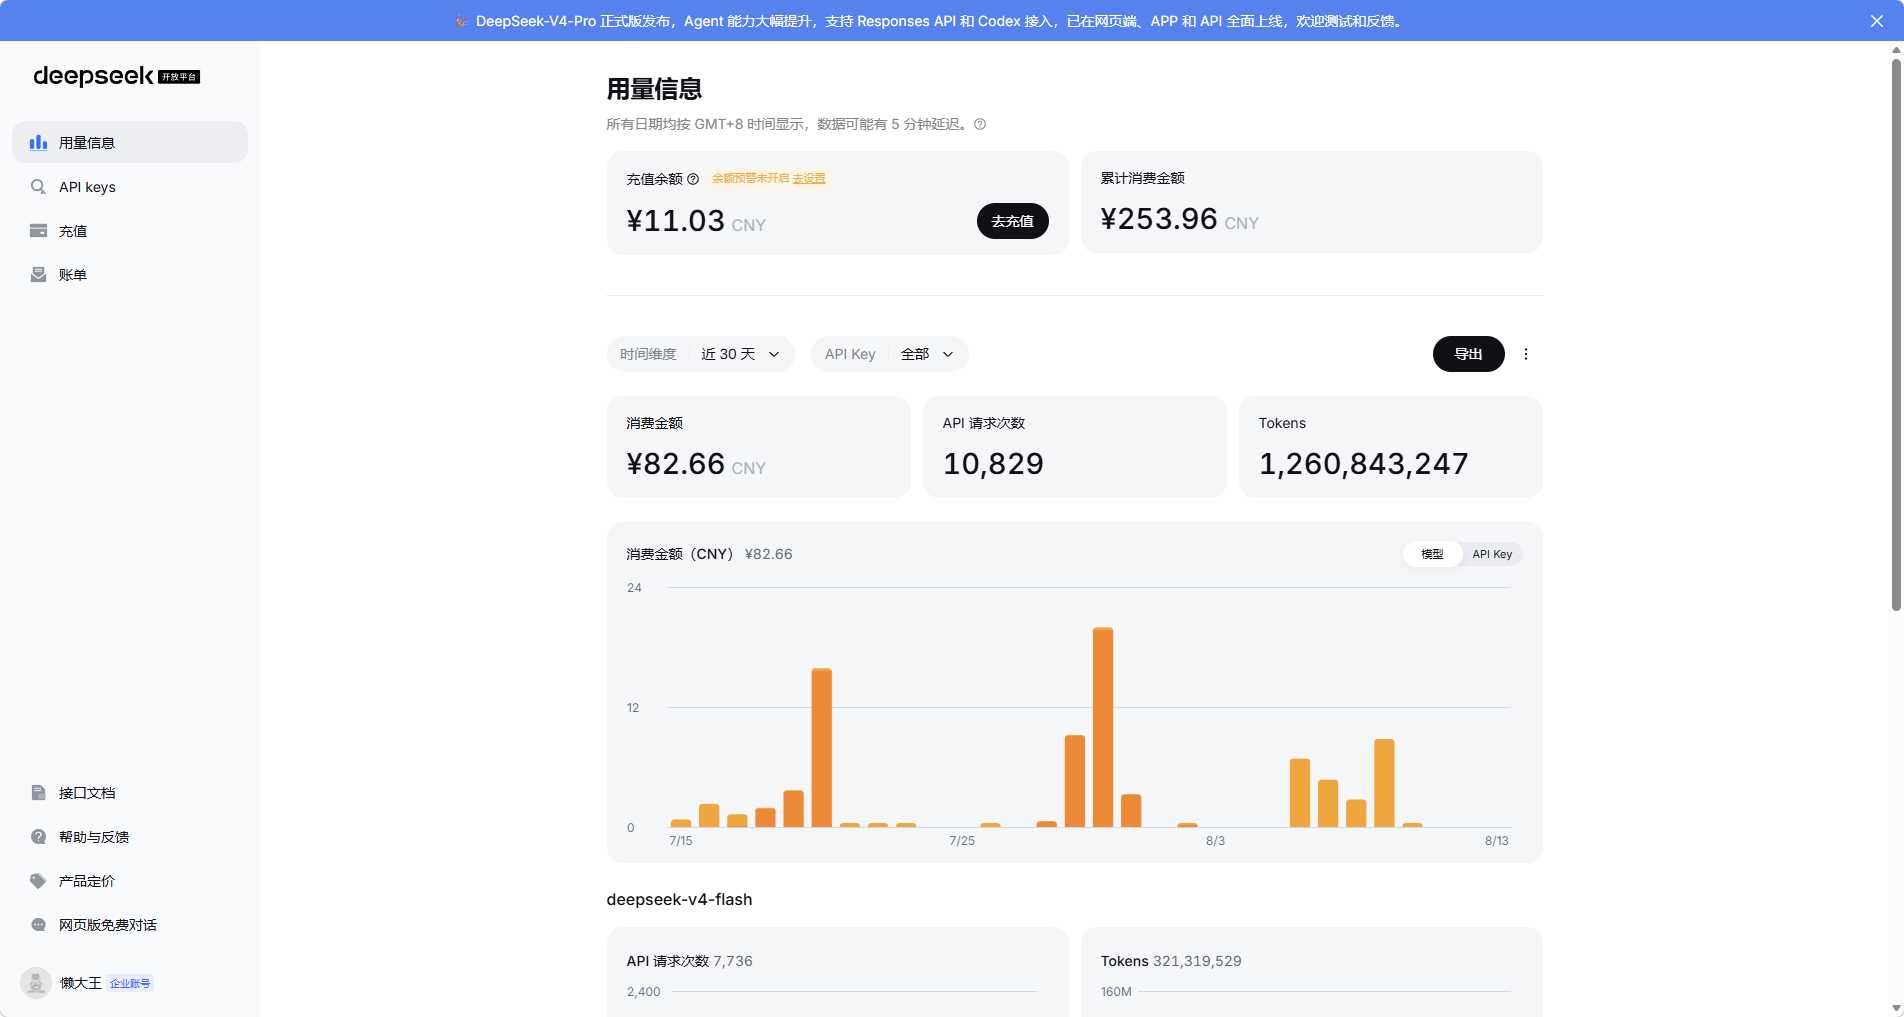This screenshot has width=1904, height=1017.
Task: Click the 10,829 API request count
Action: [x=993, y=464]
